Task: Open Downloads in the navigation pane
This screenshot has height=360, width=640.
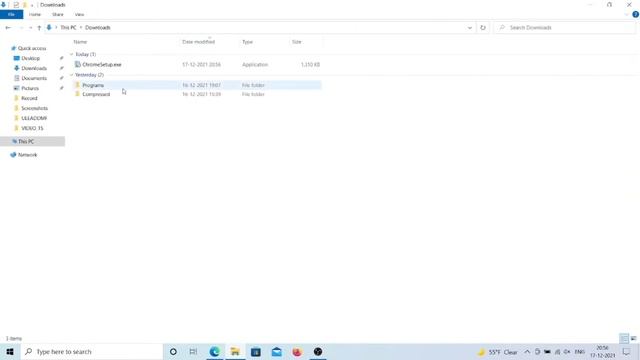Action: (34, 68)
